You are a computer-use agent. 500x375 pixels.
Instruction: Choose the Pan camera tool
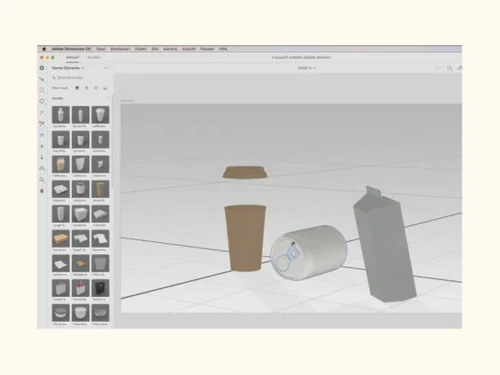click(x=42, y=146)
